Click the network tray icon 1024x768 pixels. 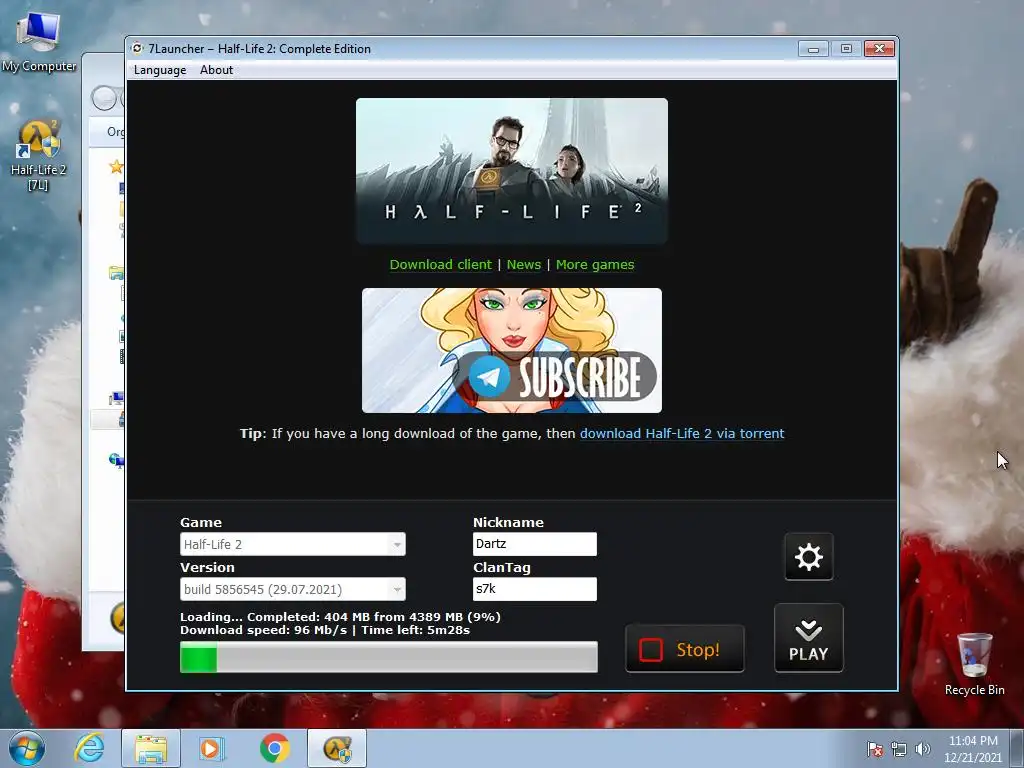(899, 749)
